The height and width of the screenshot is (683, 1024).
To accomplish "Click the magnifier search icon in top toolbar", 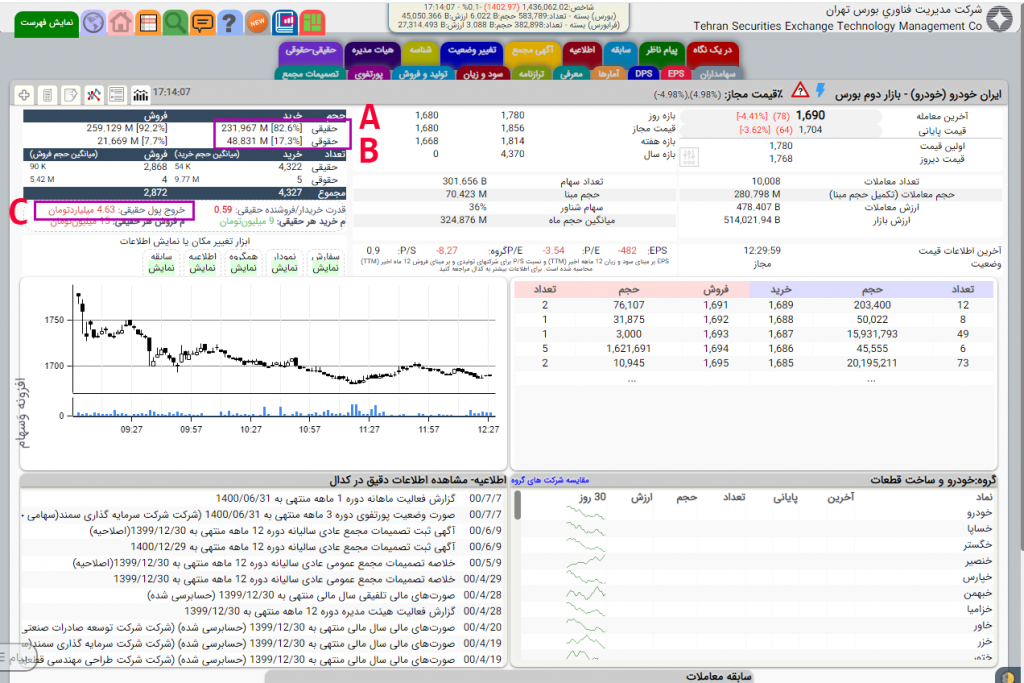I will [x=175, y=21].
